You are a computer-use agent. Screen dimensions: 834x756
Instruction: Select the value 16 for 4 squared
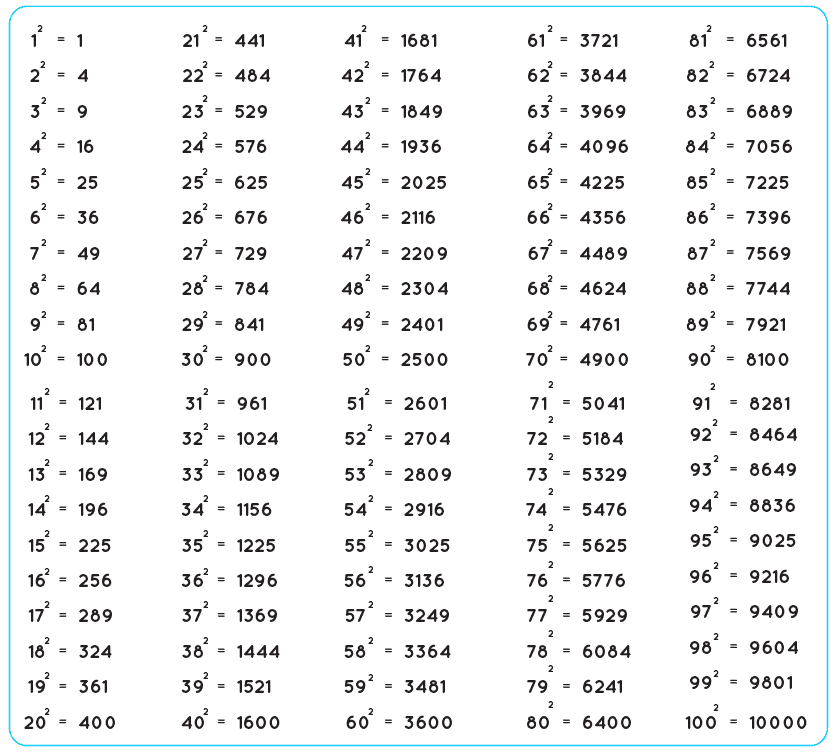click(x=86, y=147)
